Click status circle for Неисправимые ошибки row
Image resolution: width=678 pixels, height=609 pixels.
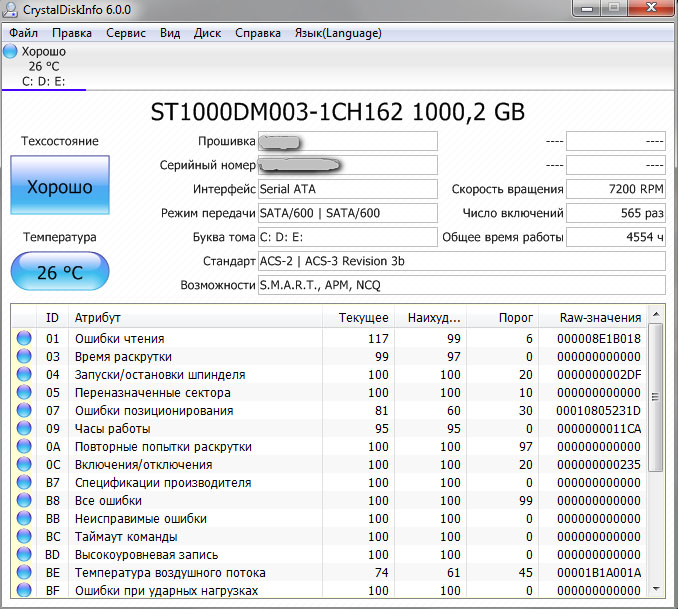[x=24, y=518]
